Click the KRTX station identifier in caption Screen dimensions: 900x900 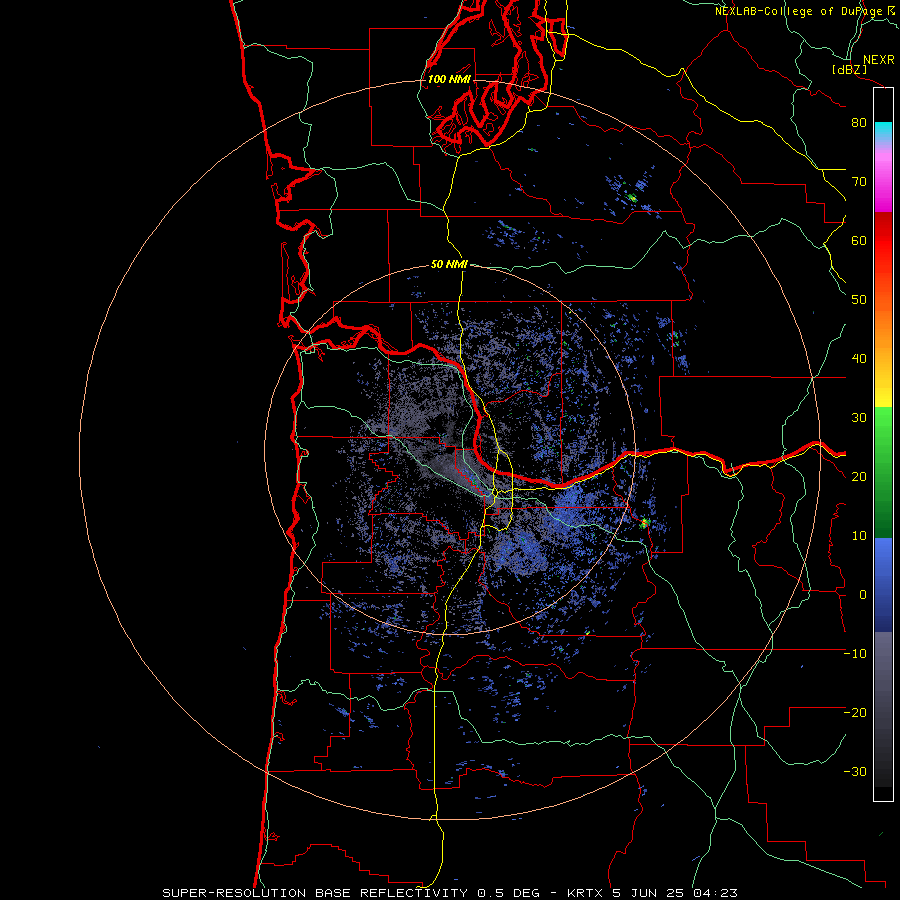click(x=587, y=893)
